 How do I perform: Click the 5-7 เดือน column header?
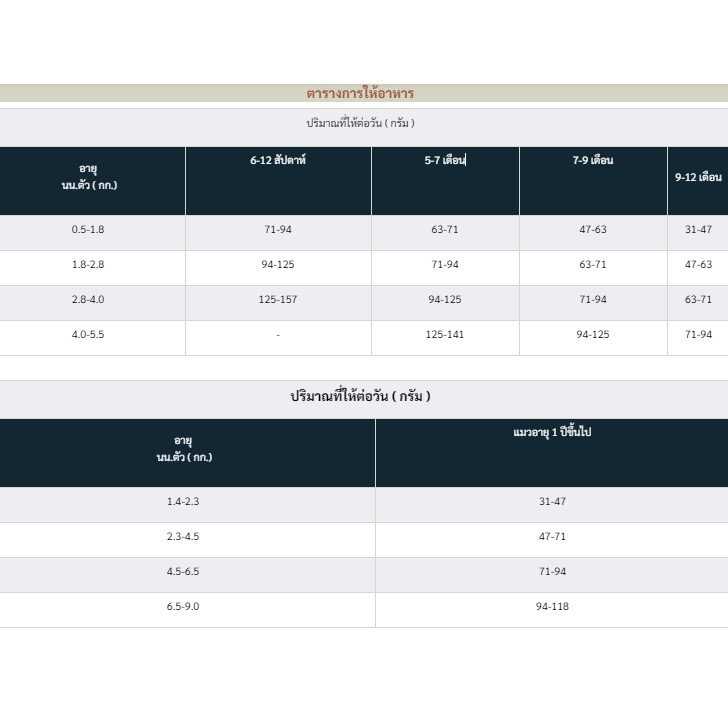(x=445, y=181)
